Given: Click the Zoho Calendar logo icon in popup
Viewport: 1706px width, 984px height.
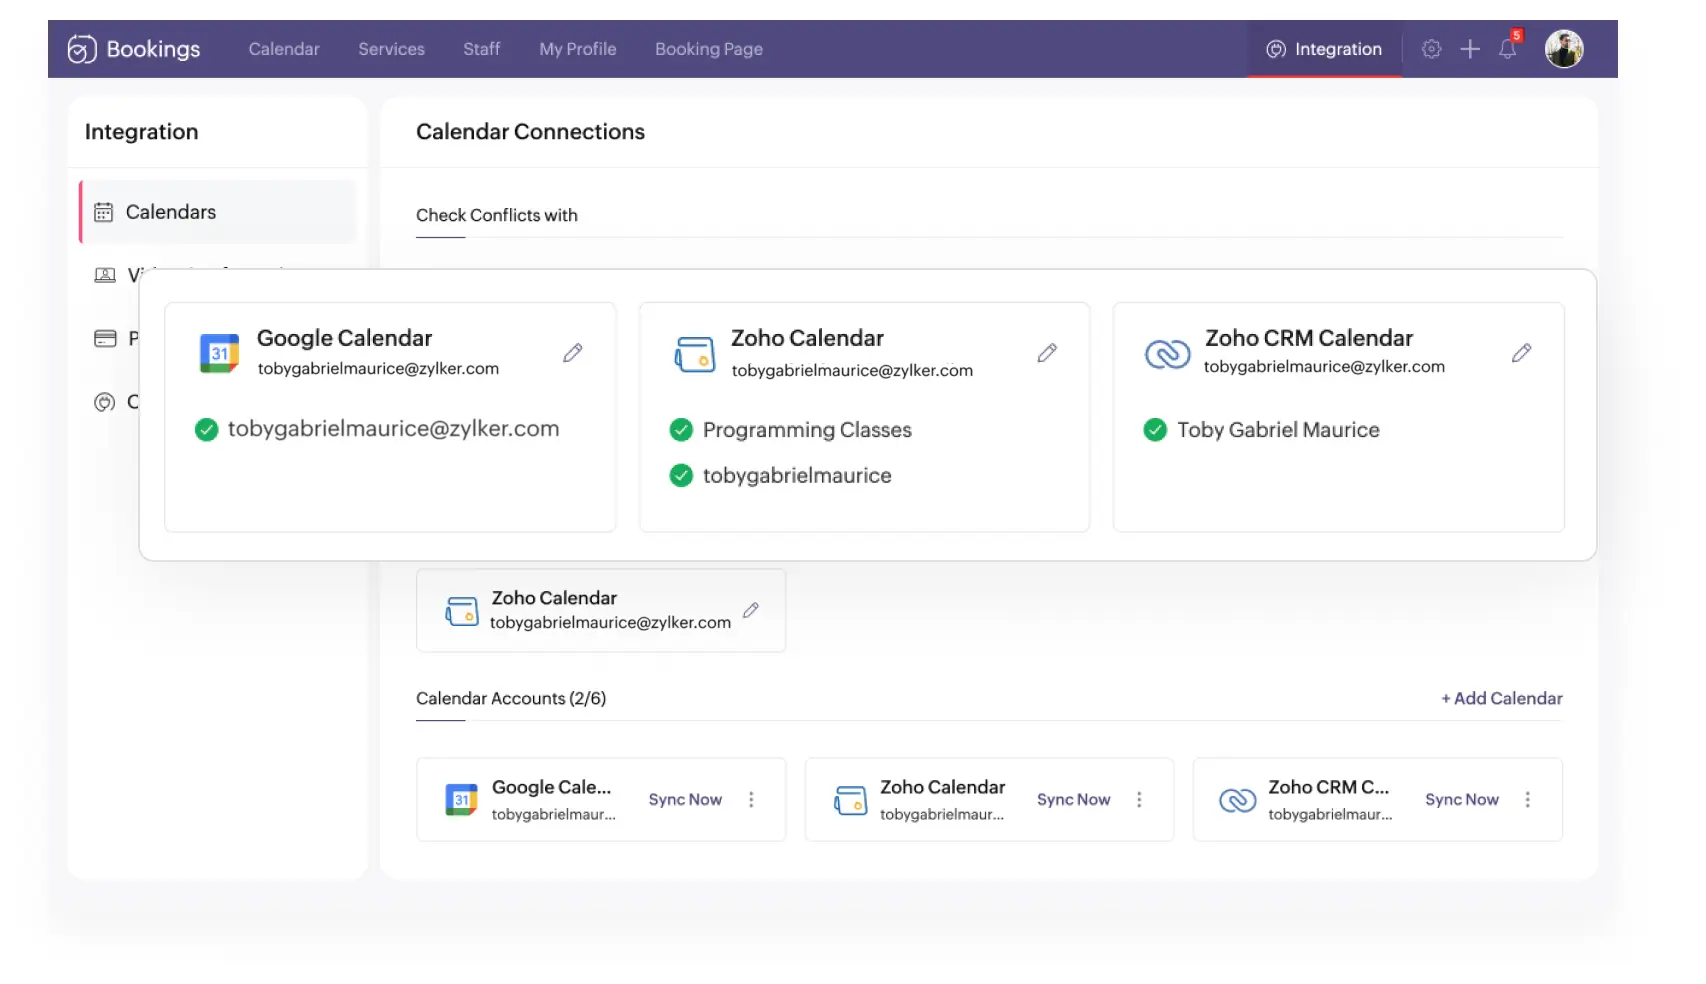Looking at the screenshot, I should (x=694, y=354).
